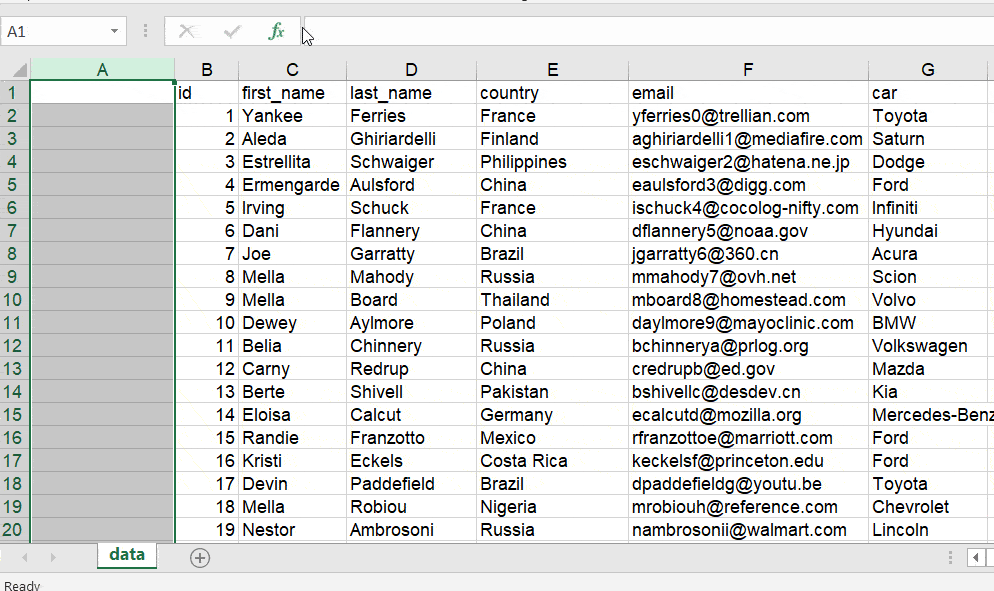The width and height of the screenshot is (994, 591).
Task: Select column E header
Action: coord(553,69)
